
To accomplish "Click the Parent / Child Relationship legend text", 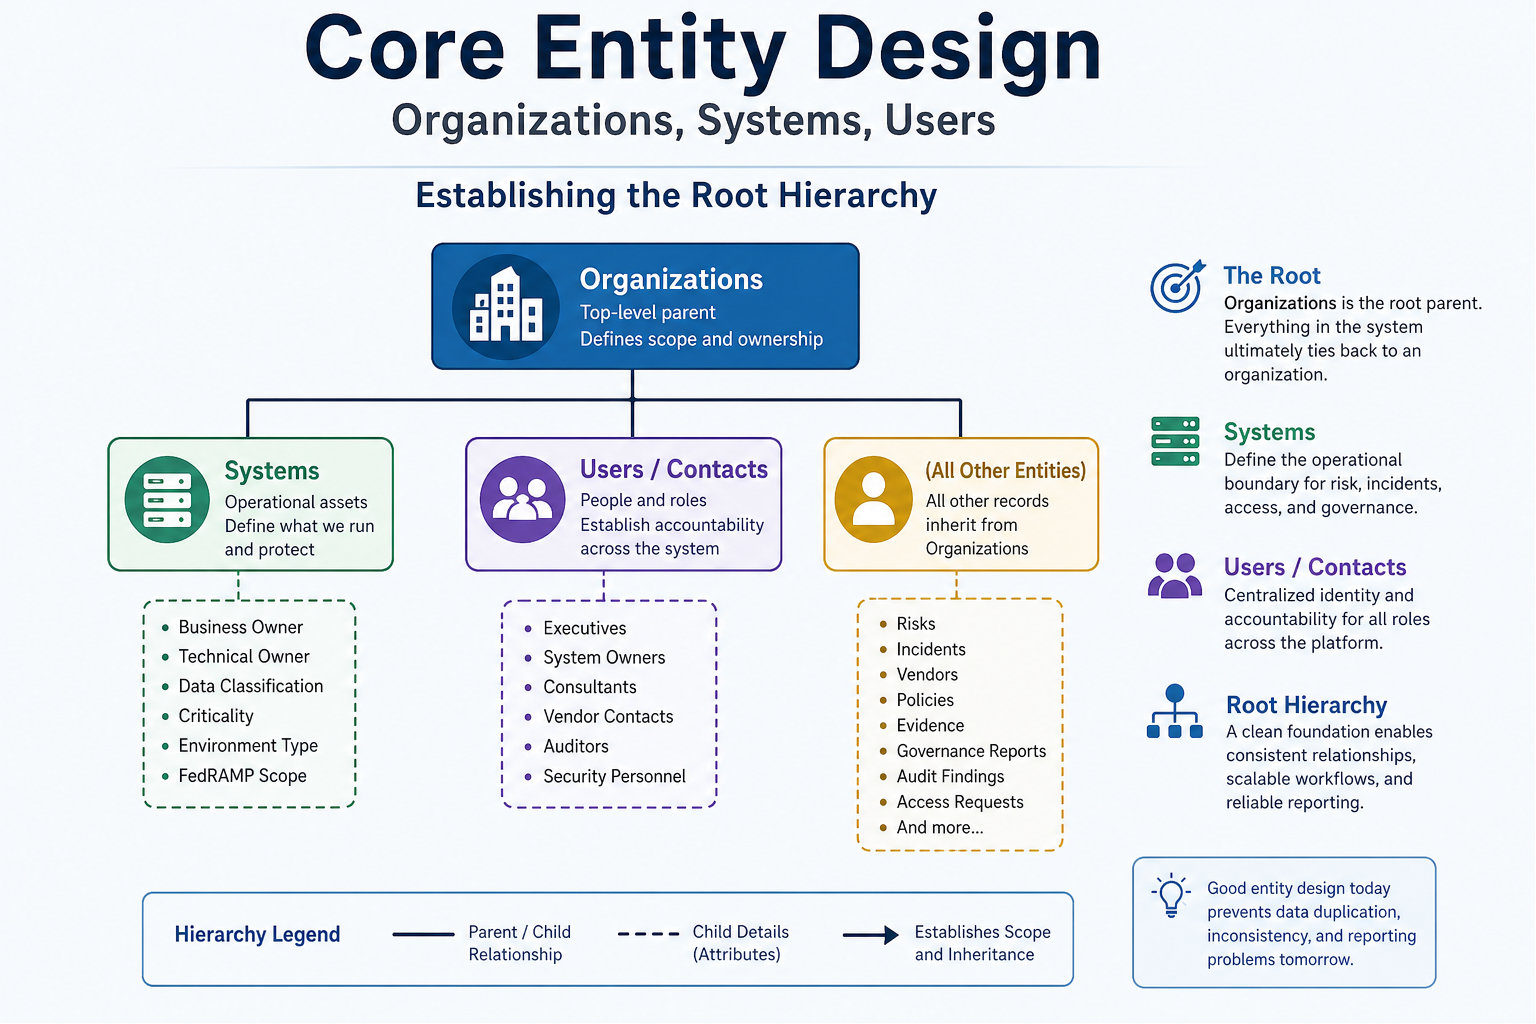I will point(519,943).
